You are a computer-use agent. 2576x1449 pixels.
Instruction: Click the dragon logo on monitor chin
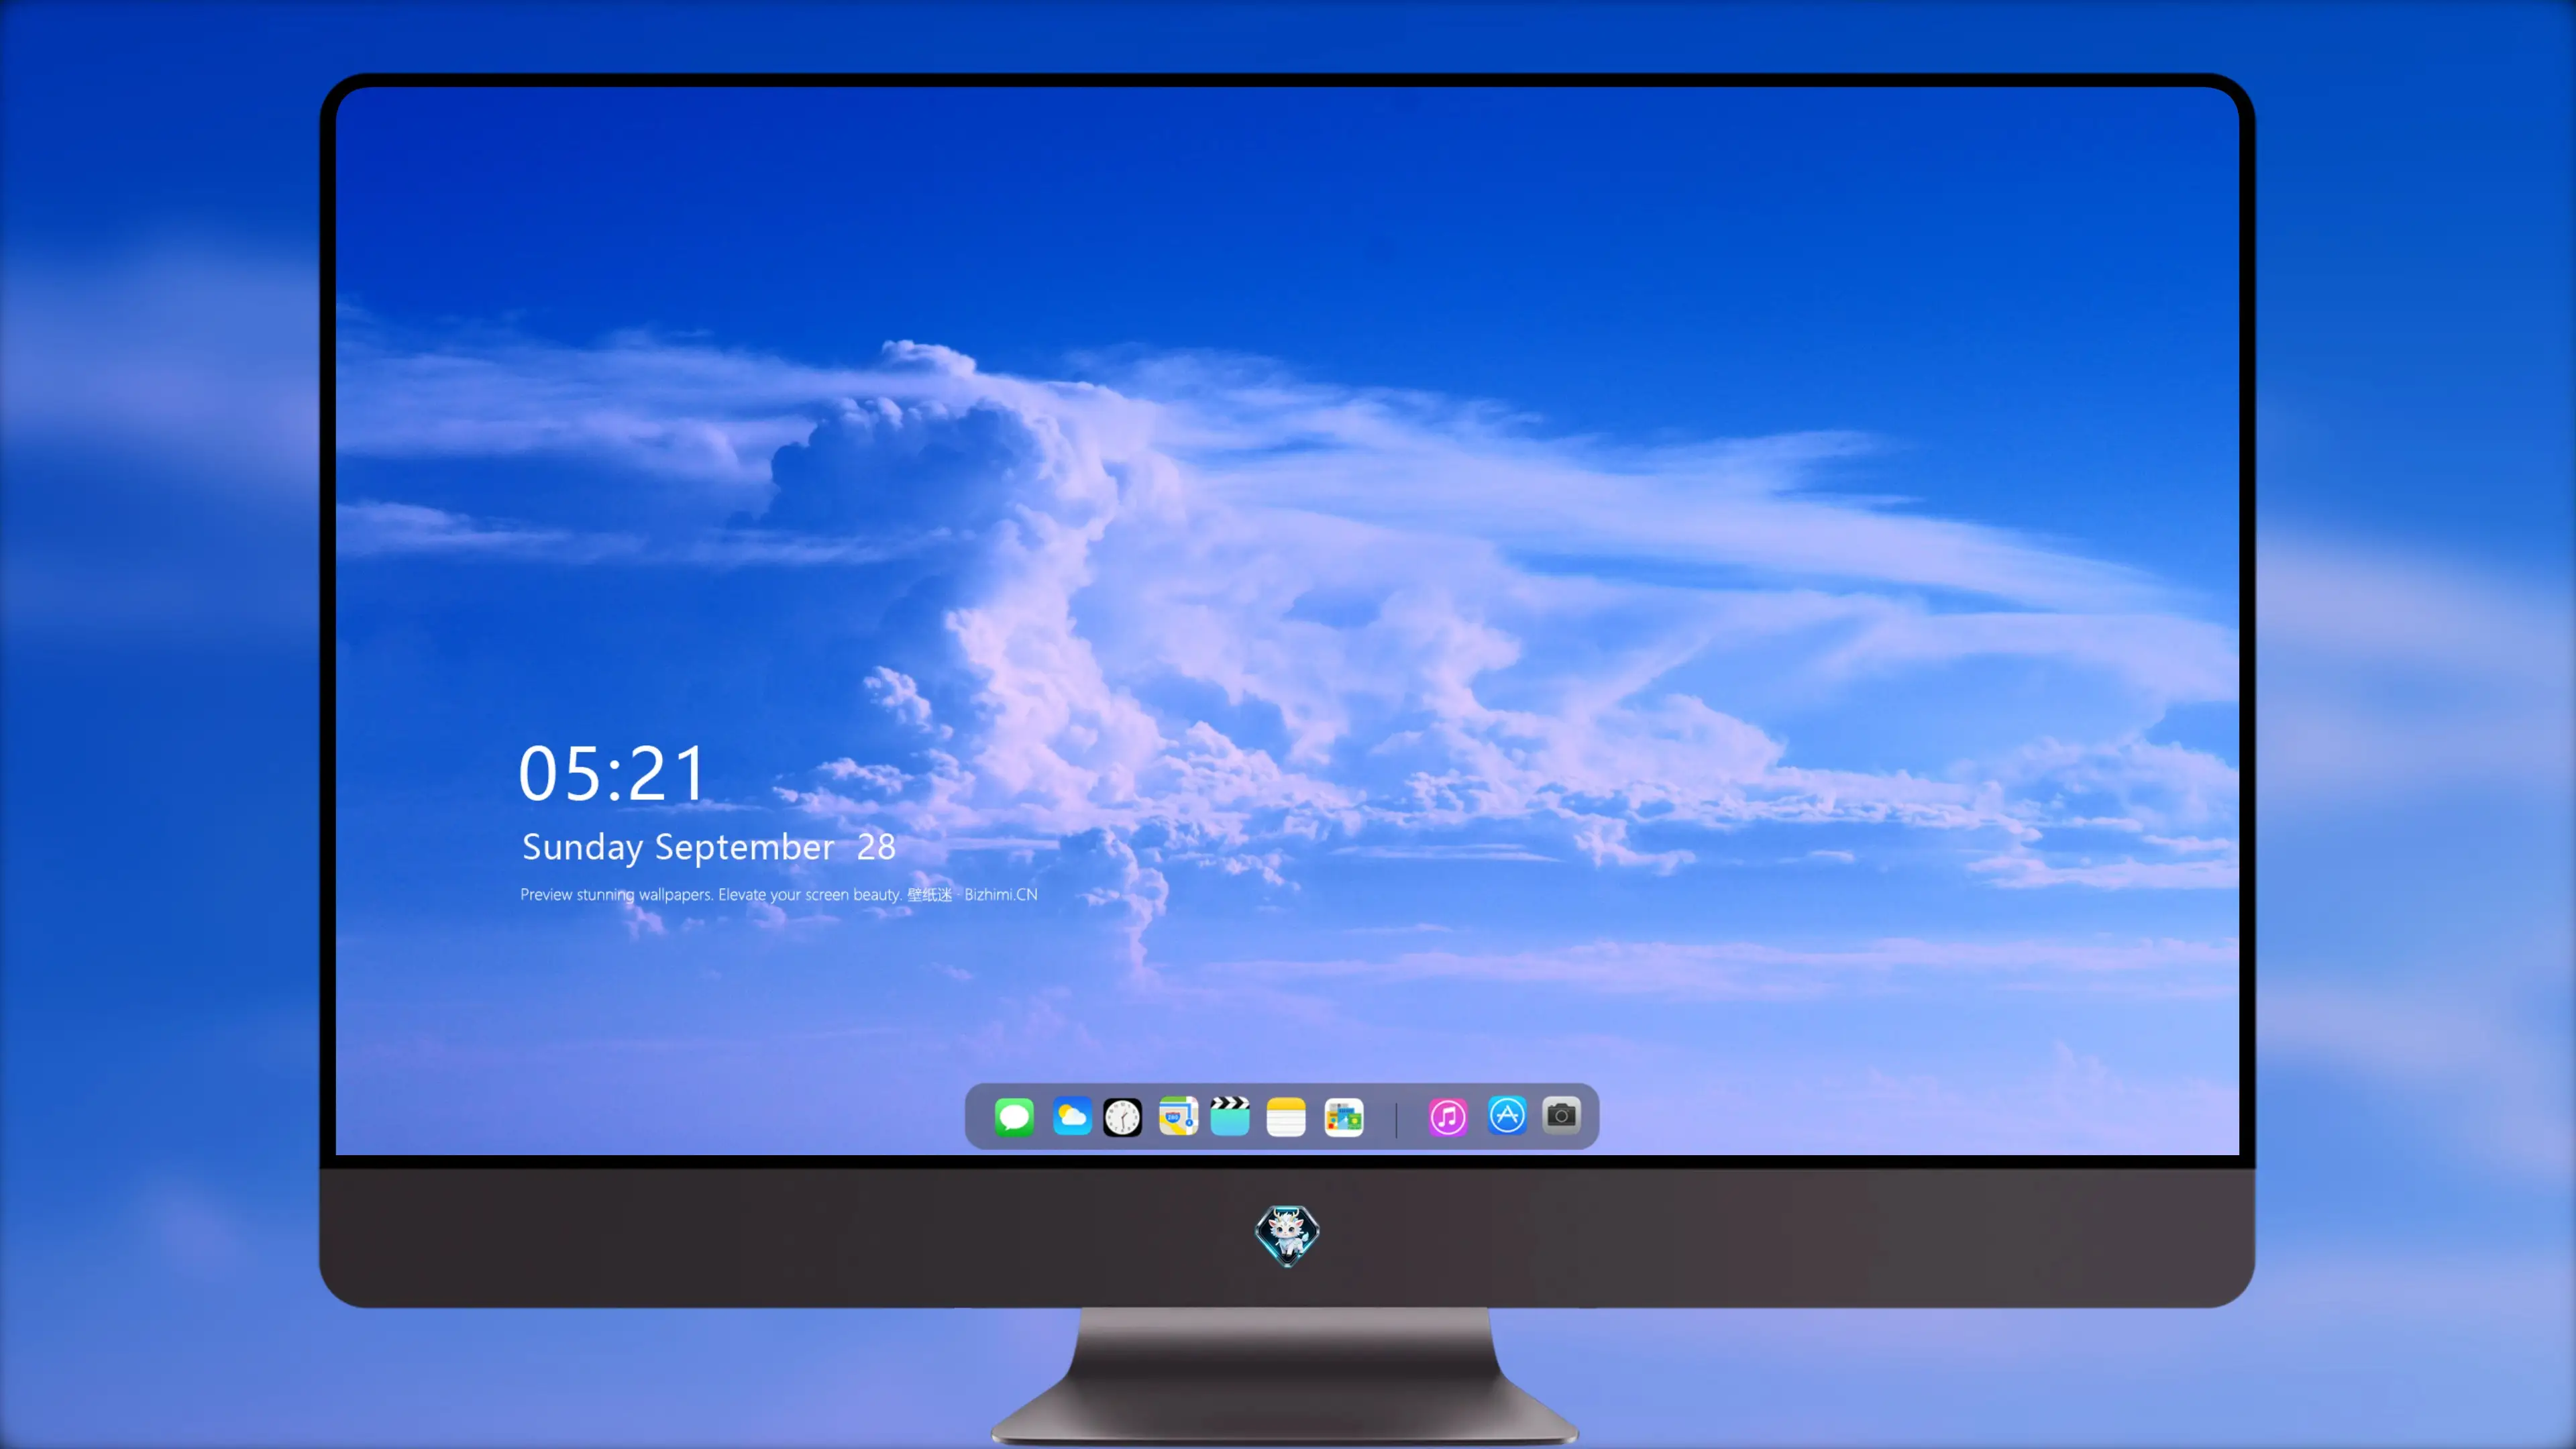point(1287,1235)
